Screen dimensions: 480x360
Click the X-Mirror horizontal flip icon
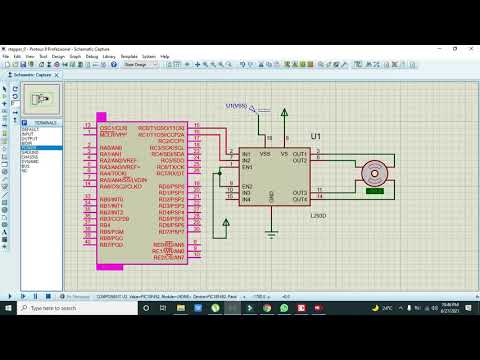tap(15, 113)
